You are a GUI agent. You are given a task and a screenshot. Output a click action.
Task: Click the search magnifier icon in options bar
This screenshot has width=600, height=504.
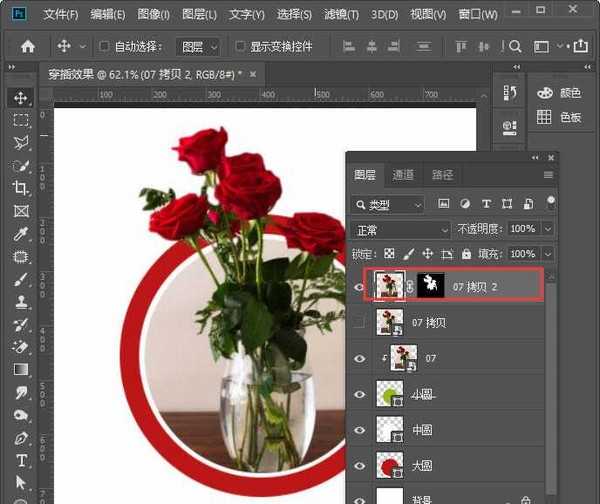point(515,46)
